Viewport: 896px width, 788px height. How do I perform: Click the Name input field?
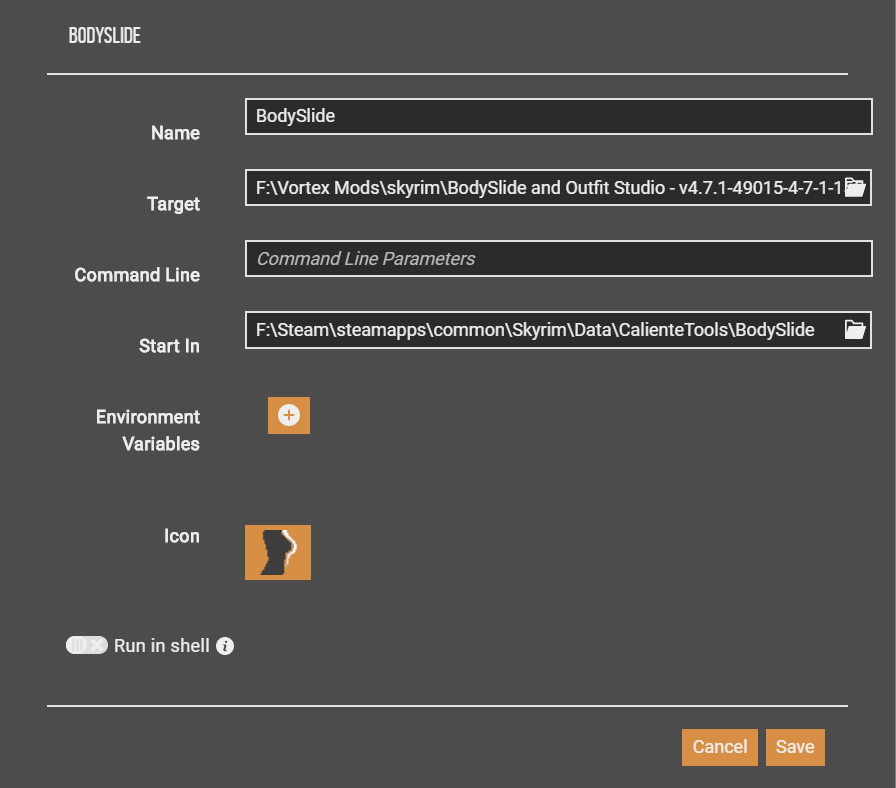(559, 117)
